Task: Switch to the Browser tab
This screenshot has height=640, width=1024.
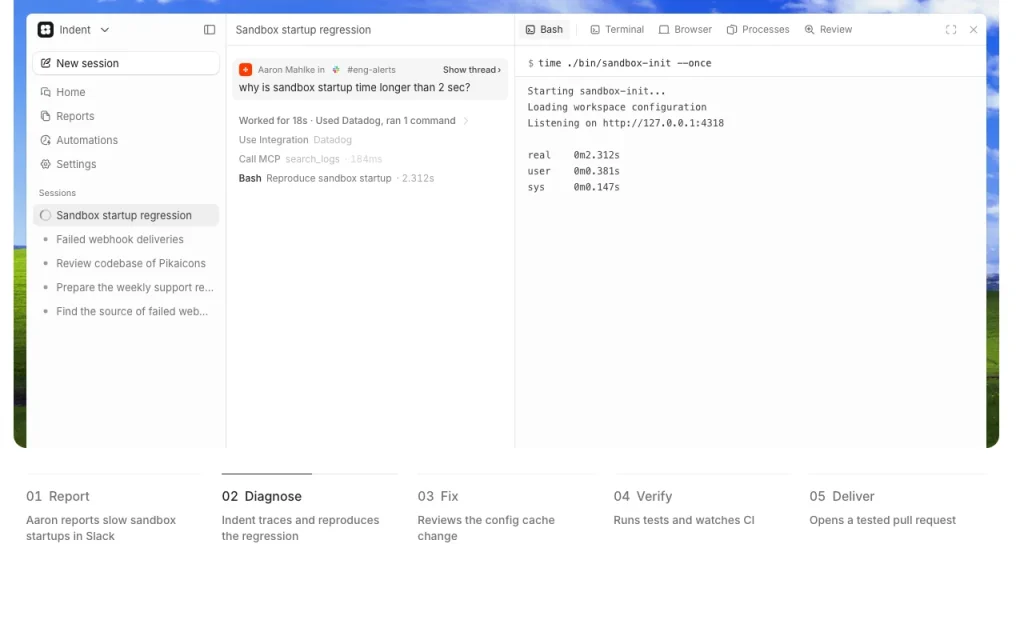Action: point(685,29)
